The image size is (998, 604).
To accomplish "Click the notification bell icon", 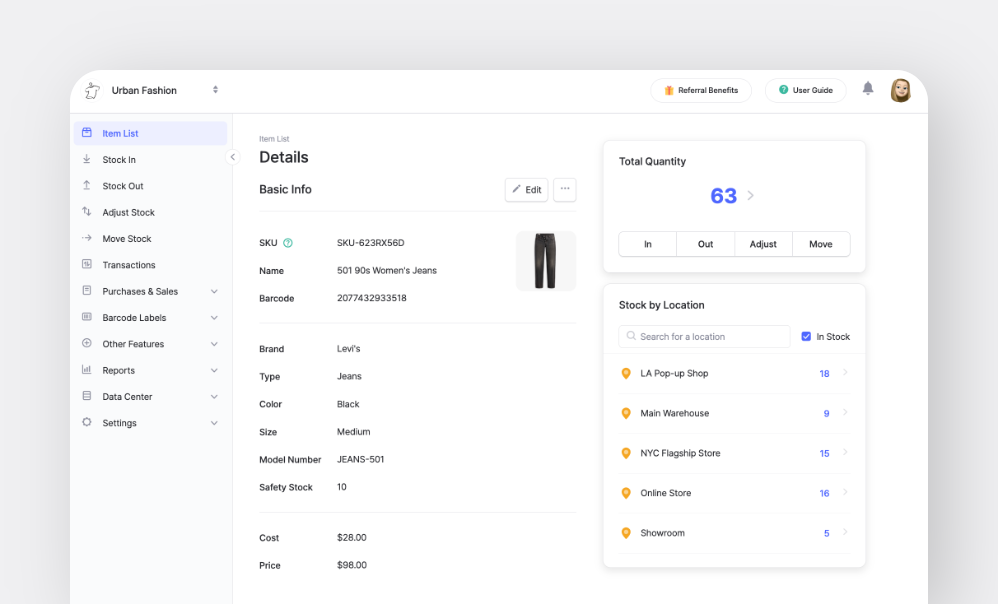I will tap(868, 90).
